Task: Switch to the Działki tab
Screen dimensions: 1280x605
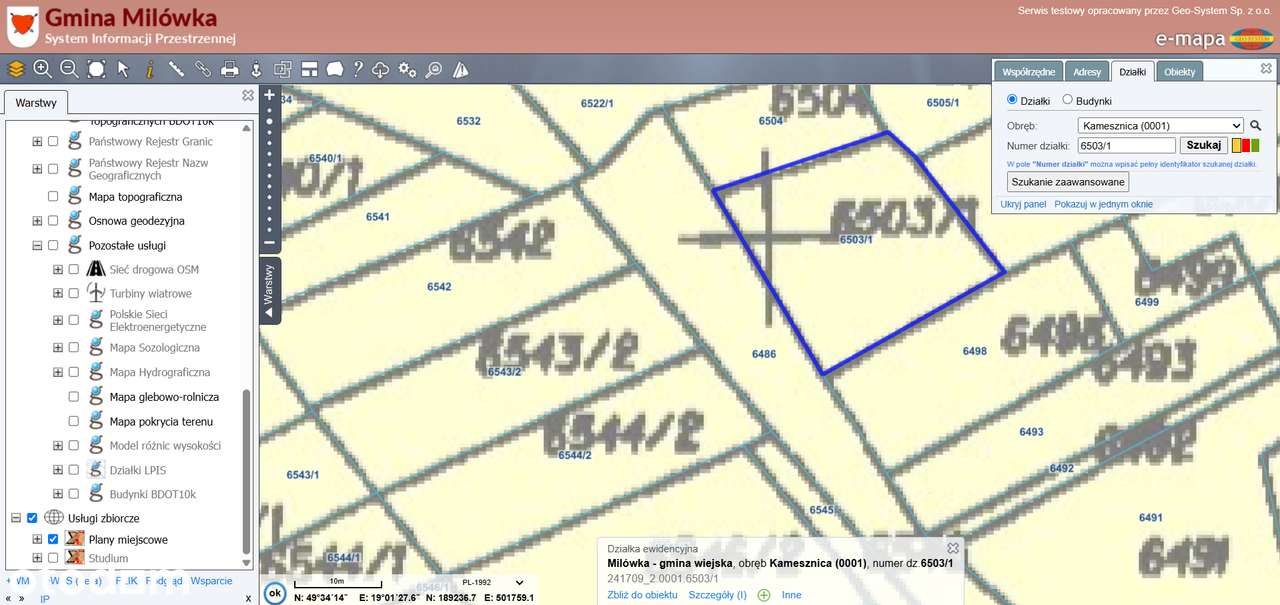Action: [1132, 72]
